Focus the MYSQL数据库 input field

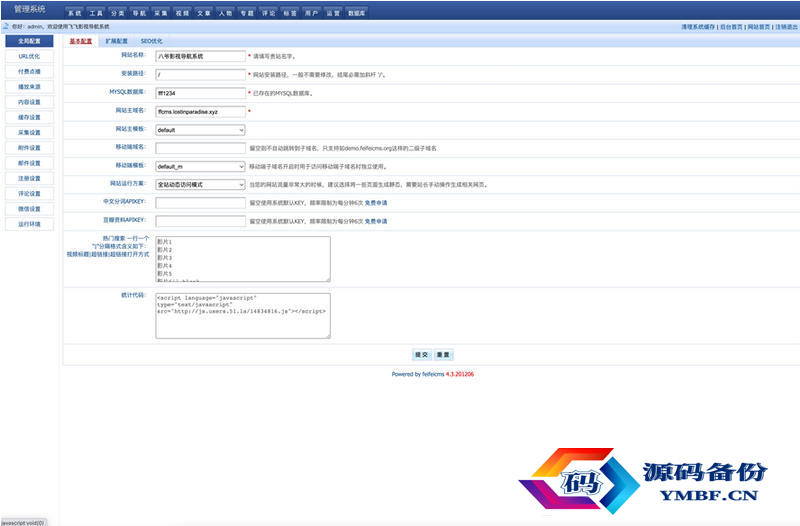201,93
